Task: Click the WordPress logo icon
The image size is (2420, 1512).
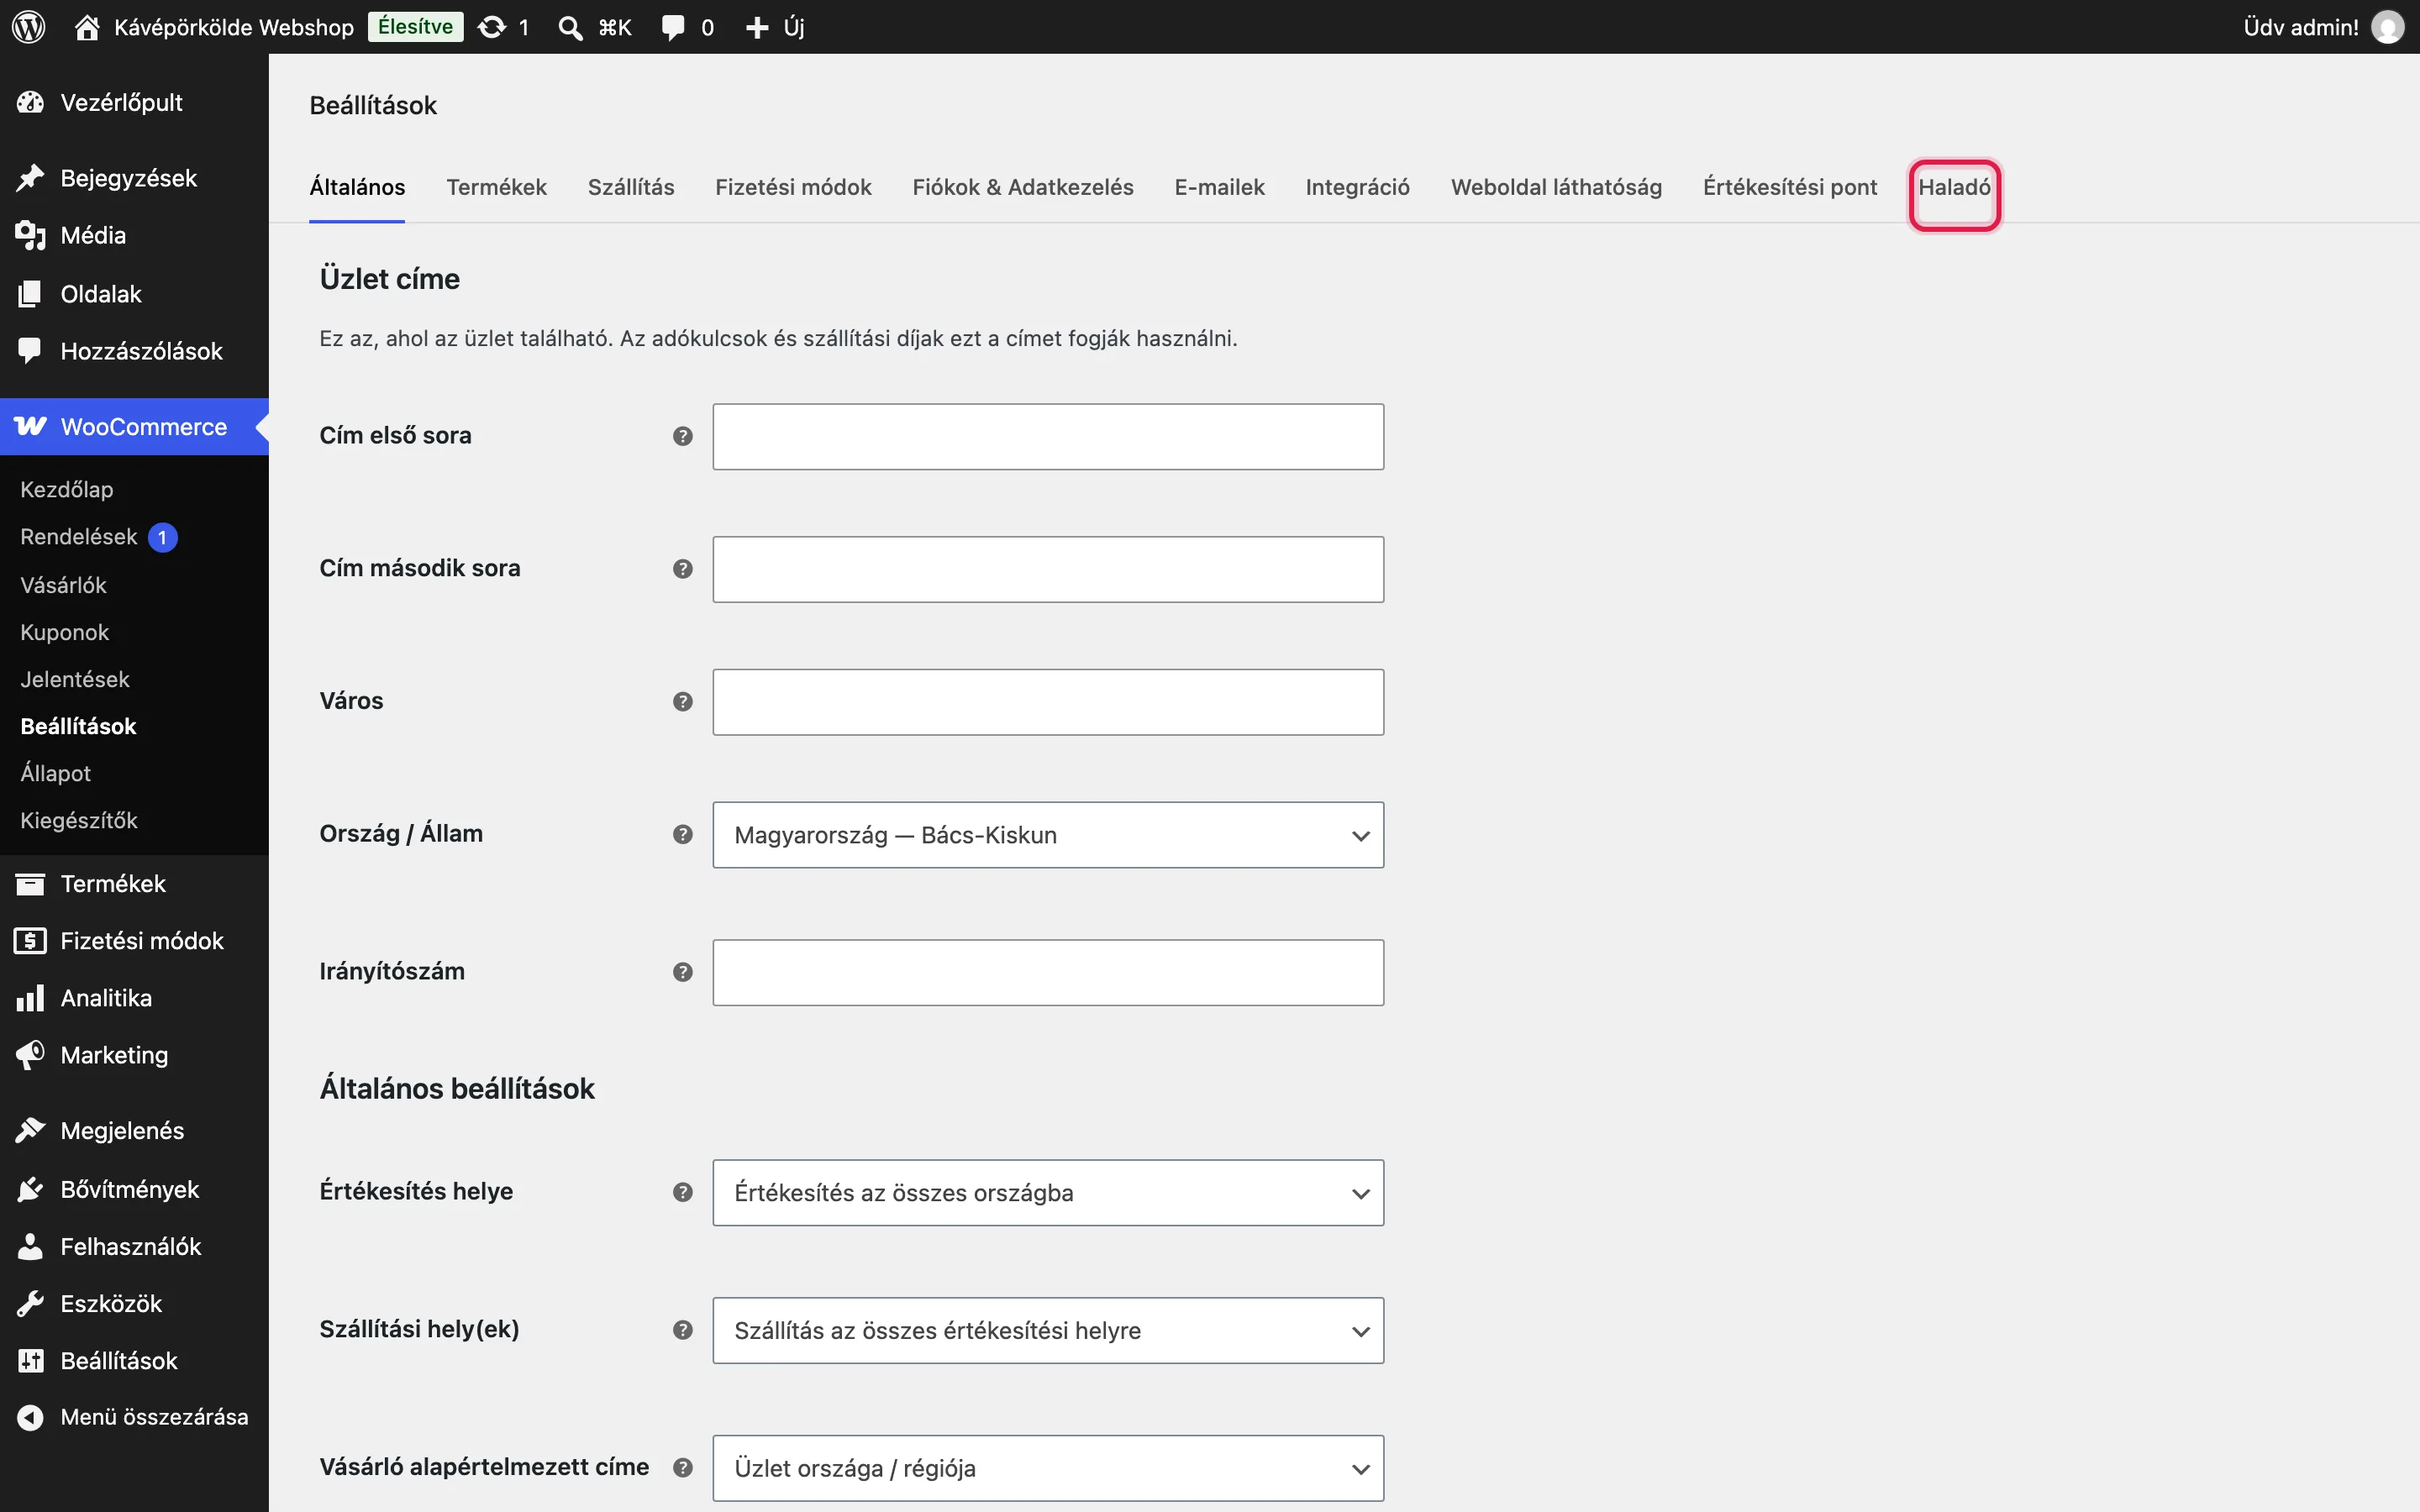Action: coord(28,27)
